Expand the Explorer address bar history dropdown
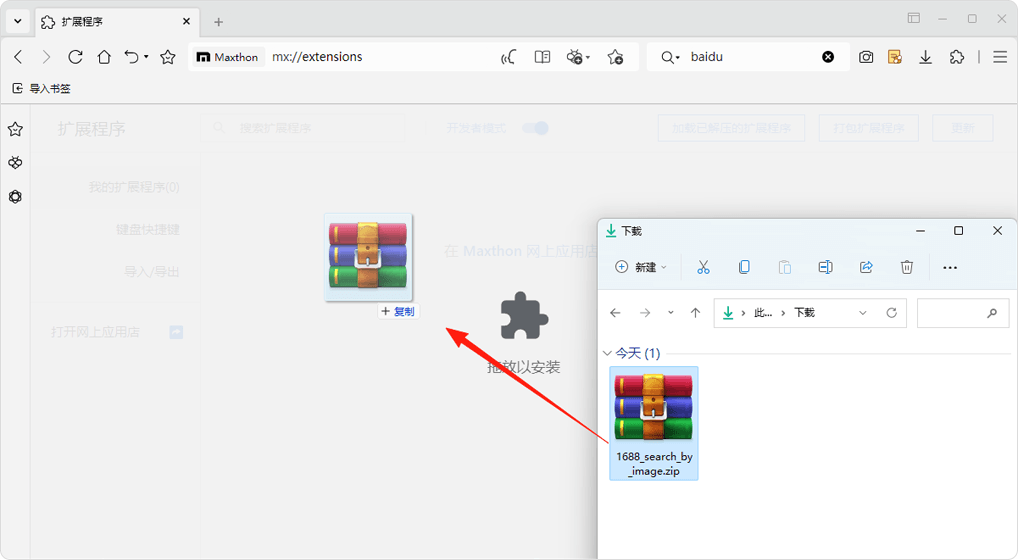The width and height of the screenshot is (1018, 560). (863, 313)
